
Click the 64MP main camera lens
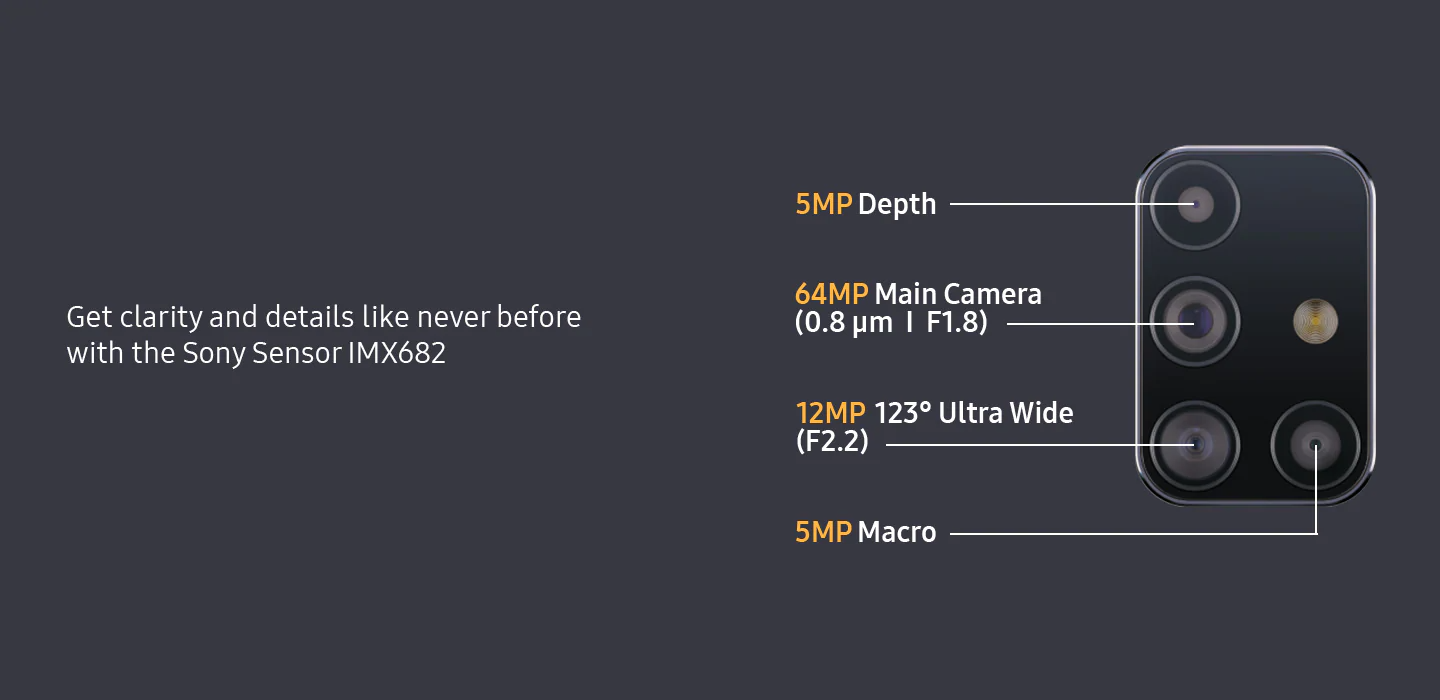(1194, 322)
